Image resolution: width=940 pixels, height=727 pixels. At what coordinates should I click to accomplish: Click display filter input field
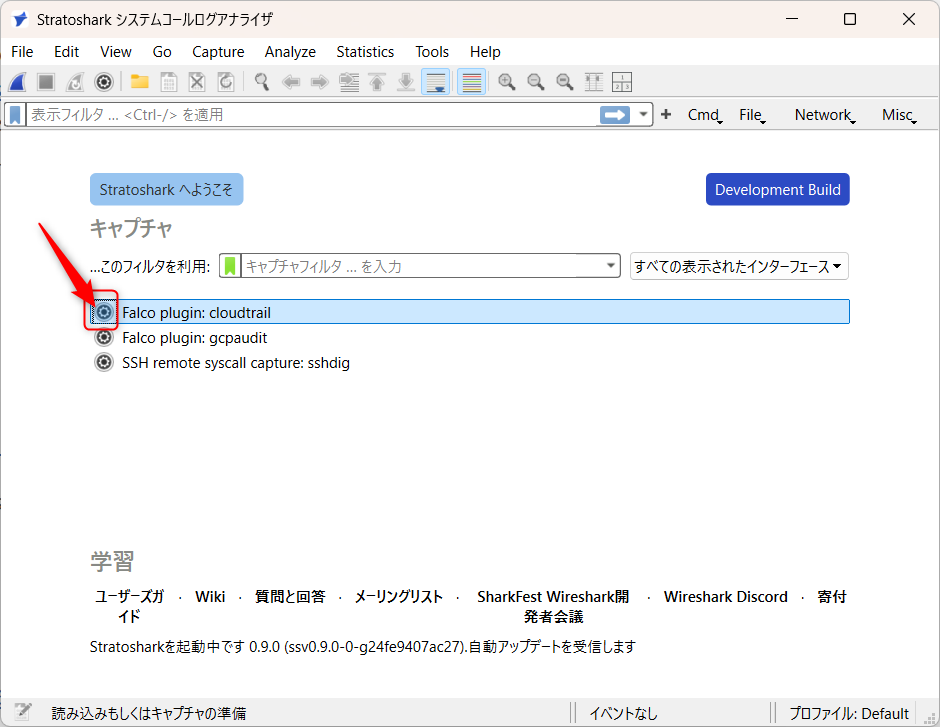(x=312, y=114)
